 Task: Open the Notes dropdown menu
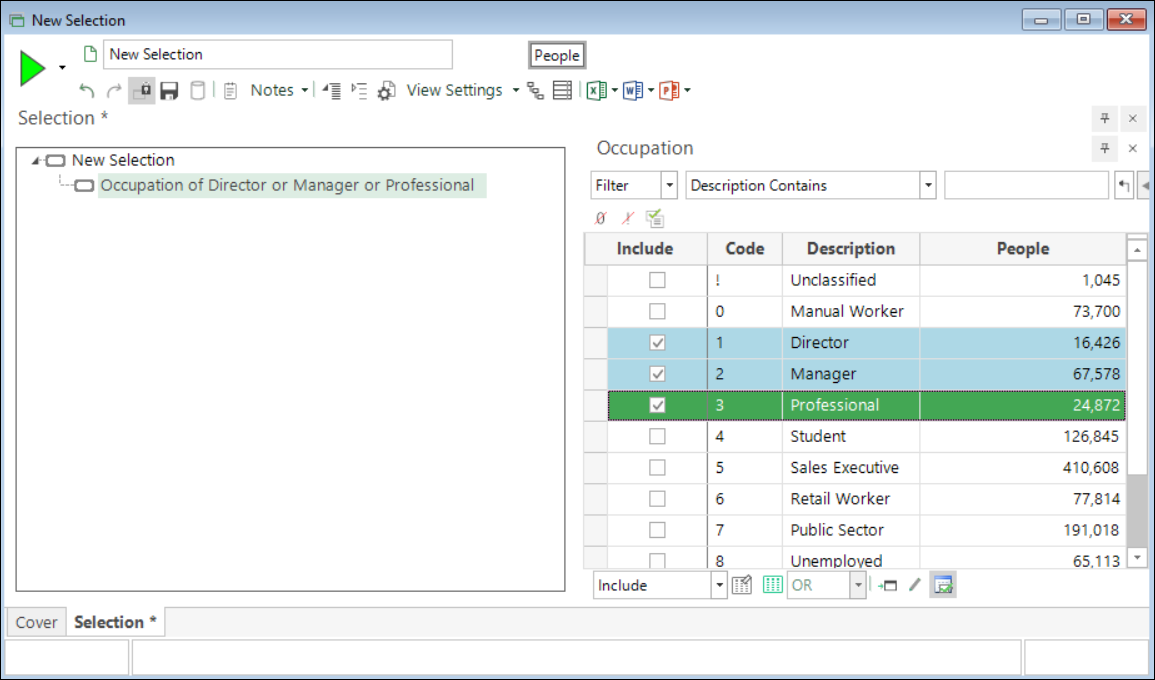[x=279, y=90]
